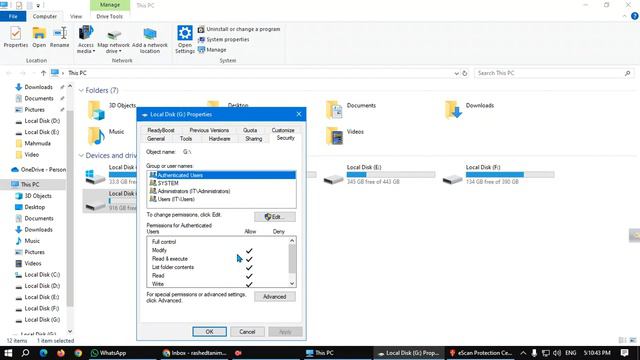Click the Edit permissions button
Screen dimensions: 640x360
pos(275,217)
